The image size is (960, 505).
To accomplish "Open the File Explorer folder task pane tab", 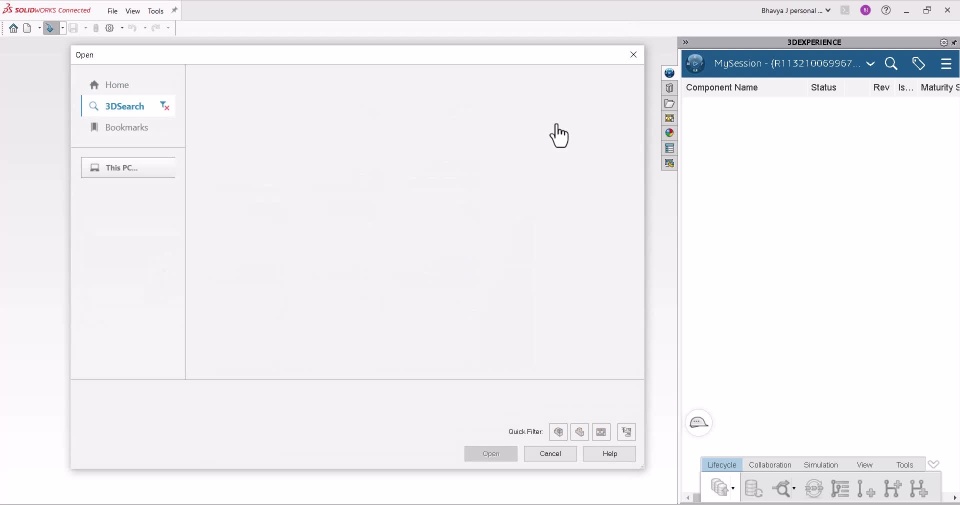I will pos(669,103).
